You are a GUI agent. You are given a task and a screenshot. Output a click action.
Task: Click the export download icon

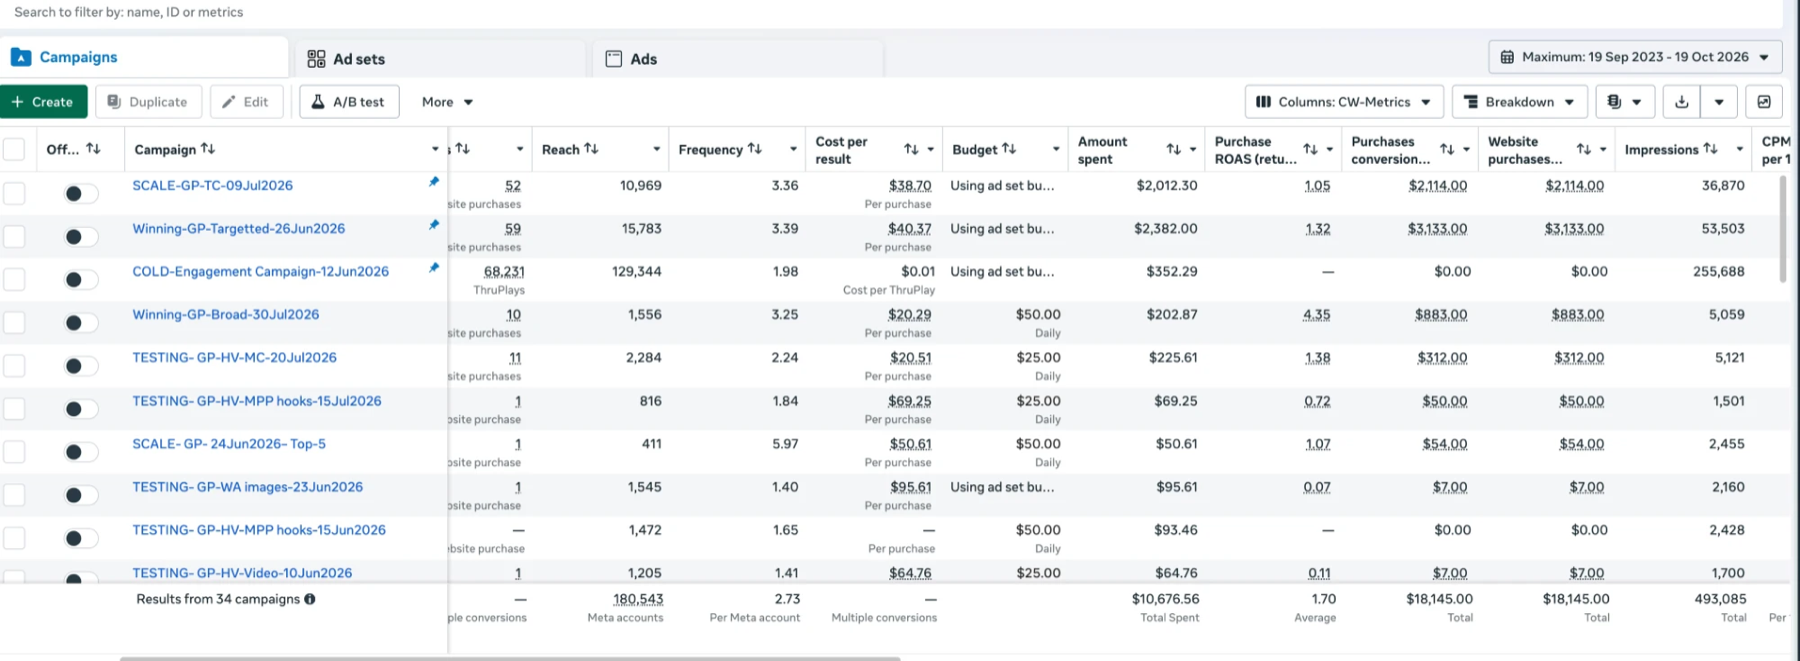(x=1682, y=102)
